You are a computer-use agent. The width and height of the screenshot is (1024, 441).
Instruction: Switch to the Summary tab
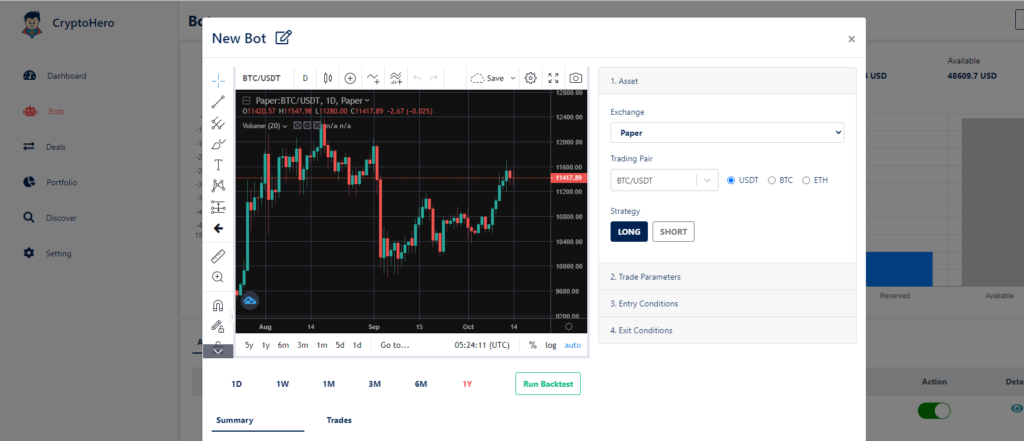[234, 420]
